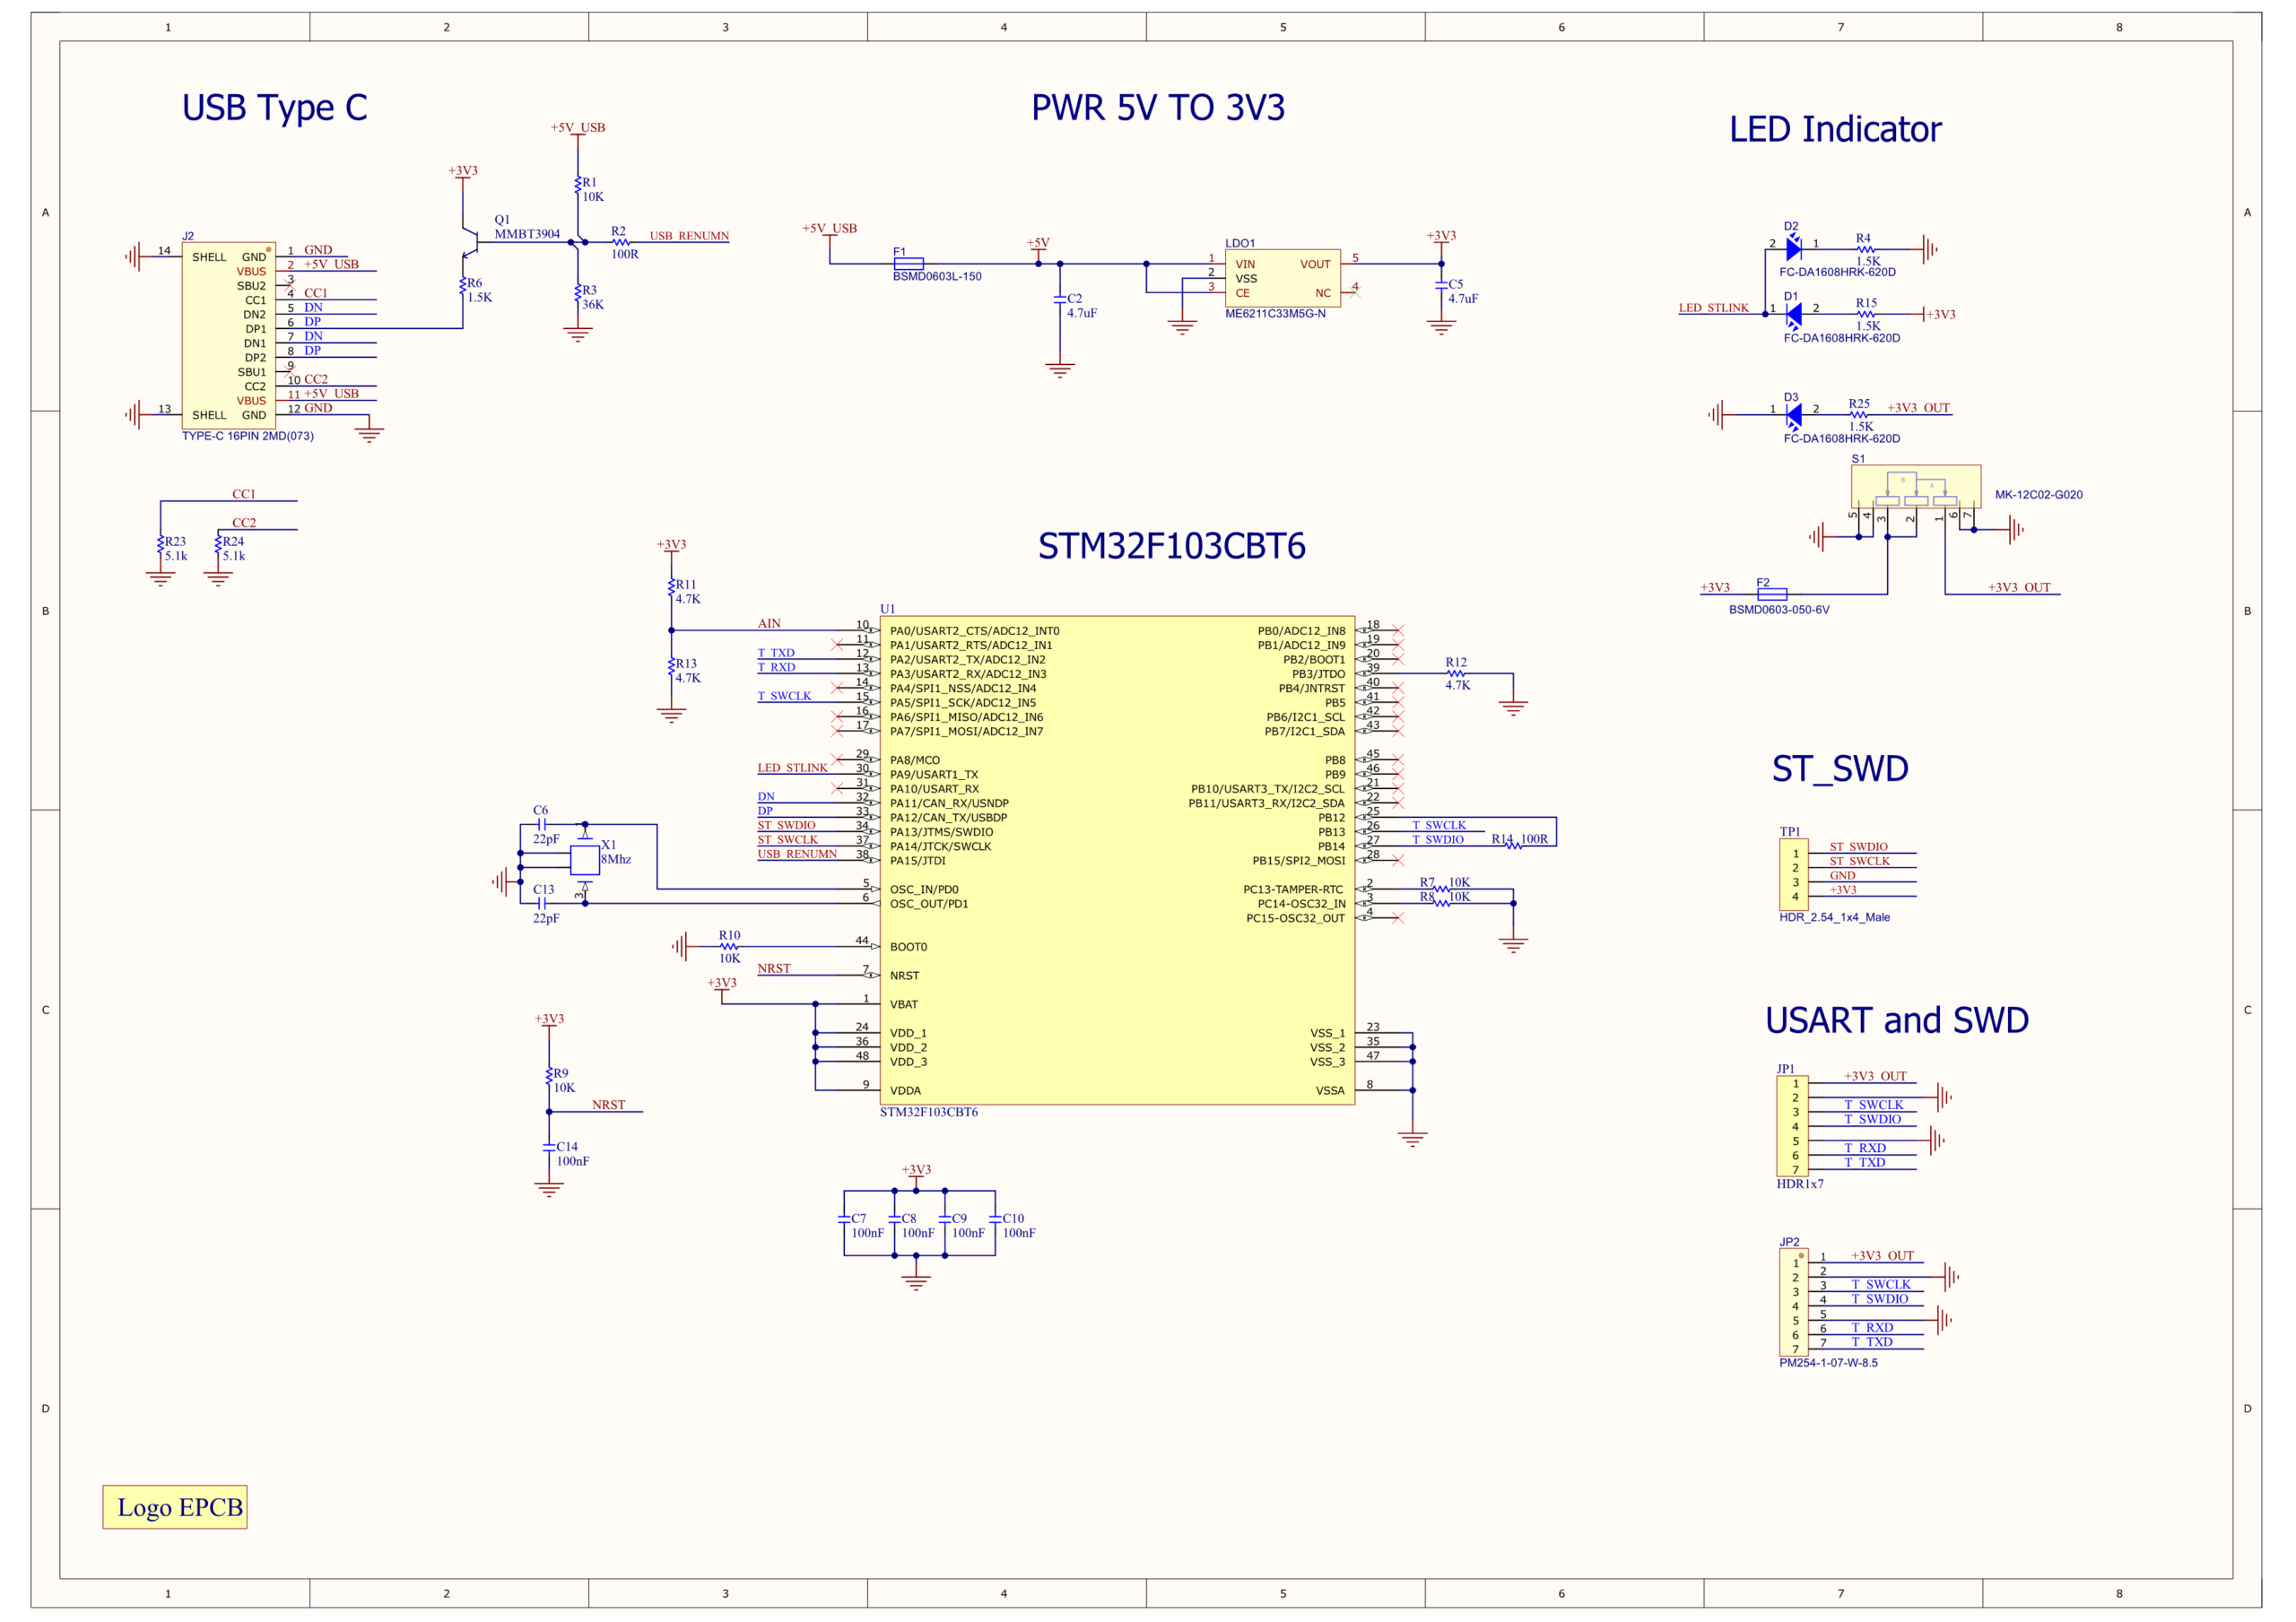The width and height of the screenshot is (2296, 1622).
Task: Click resistor R7 10K
Action: pos(1441,889)
